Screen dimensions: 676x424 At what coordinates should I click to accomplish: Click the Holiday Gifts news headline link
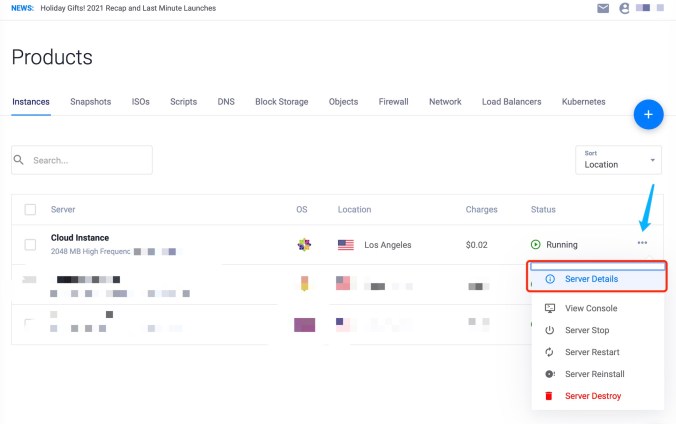point(127,8)
